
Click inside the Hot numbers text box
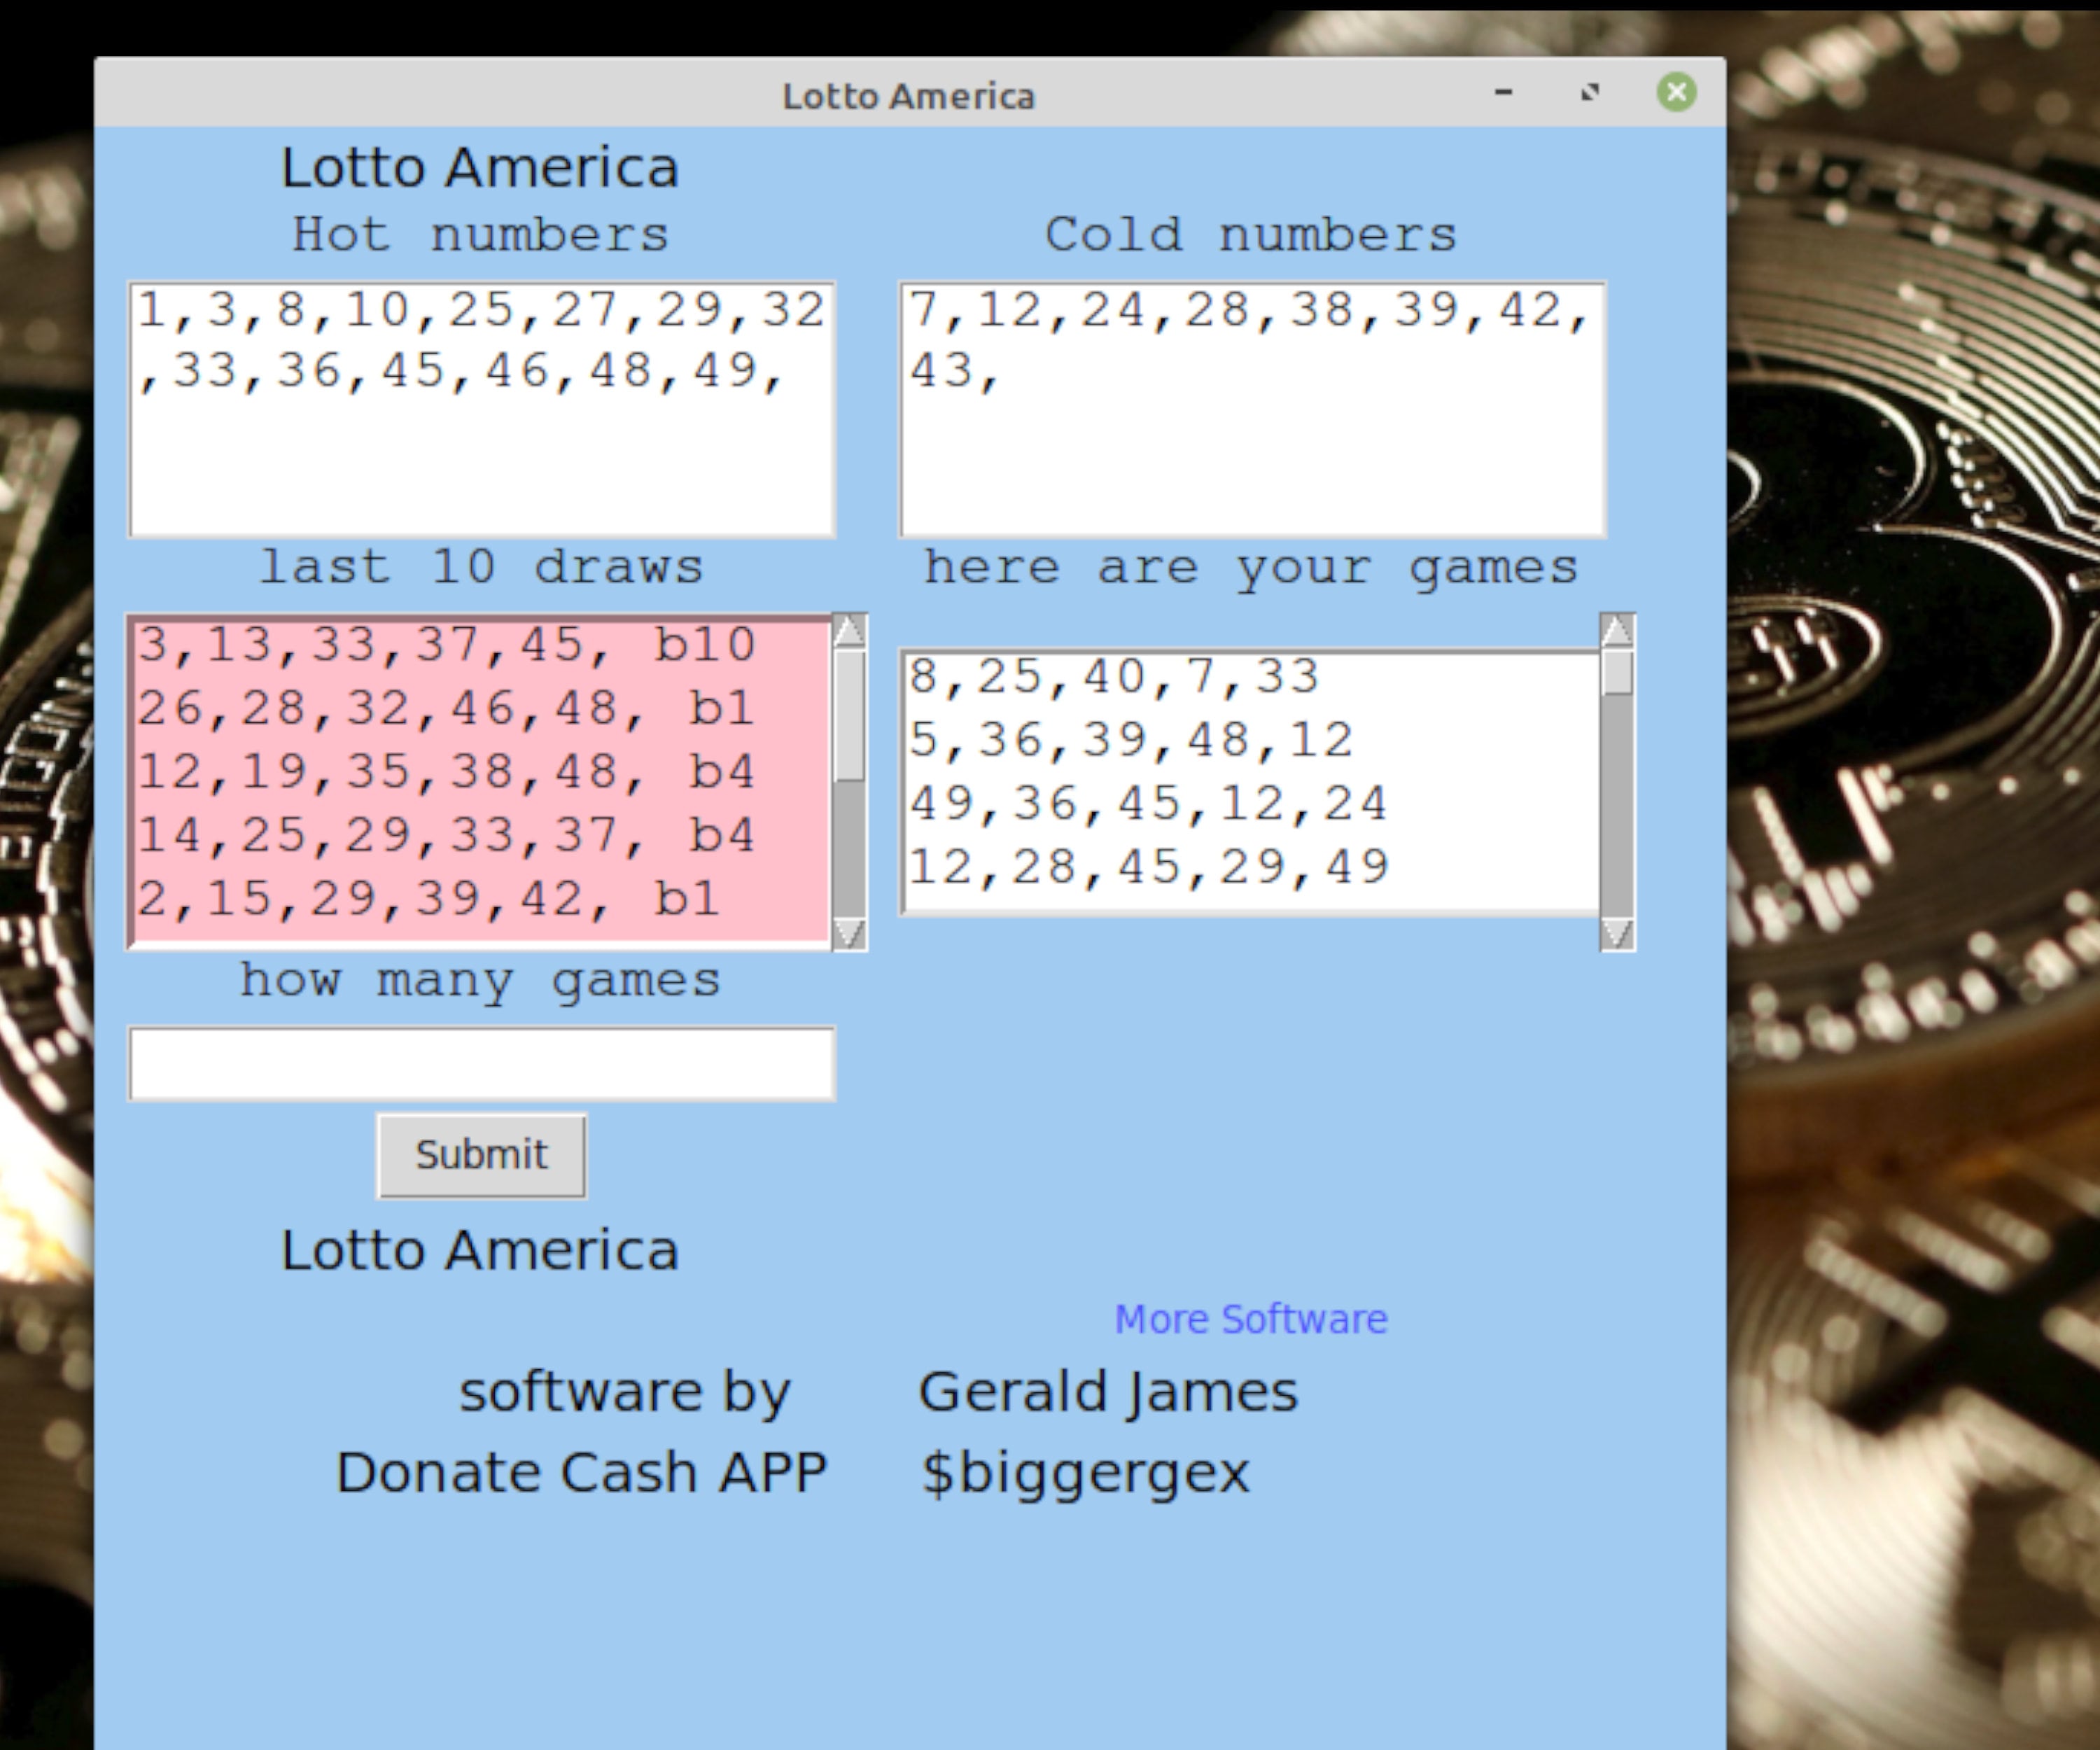(481, 410)
